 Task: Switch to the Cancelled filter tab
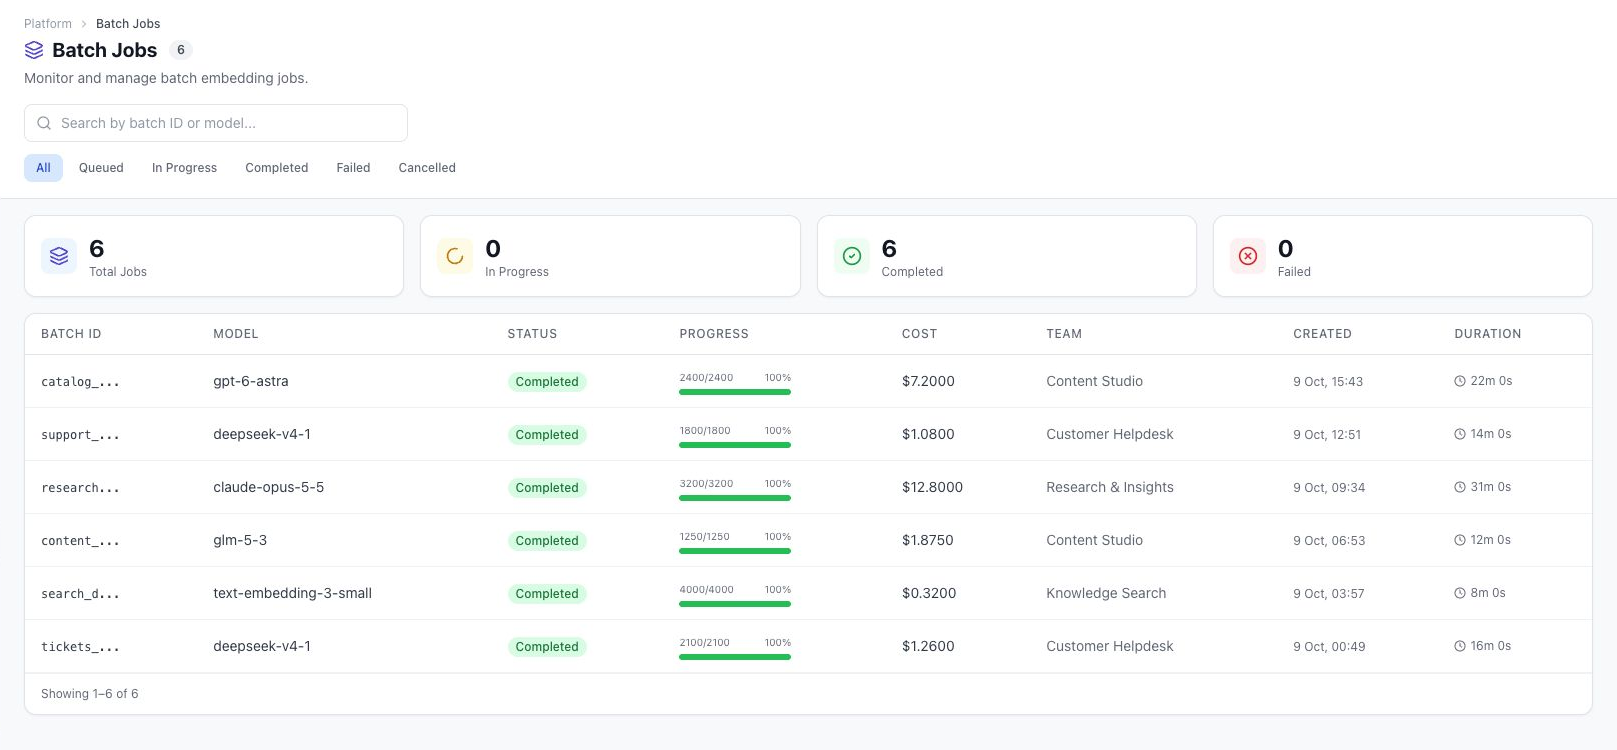coord(427,168)
